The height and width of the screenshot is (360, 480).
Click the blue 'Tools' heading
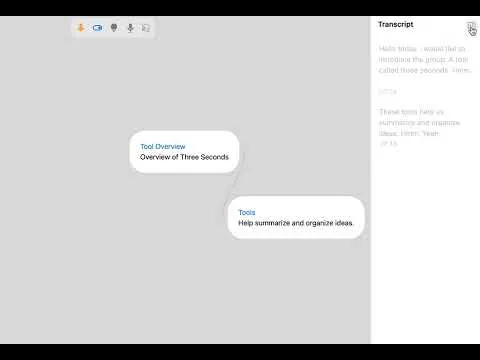tap(247, 212)
